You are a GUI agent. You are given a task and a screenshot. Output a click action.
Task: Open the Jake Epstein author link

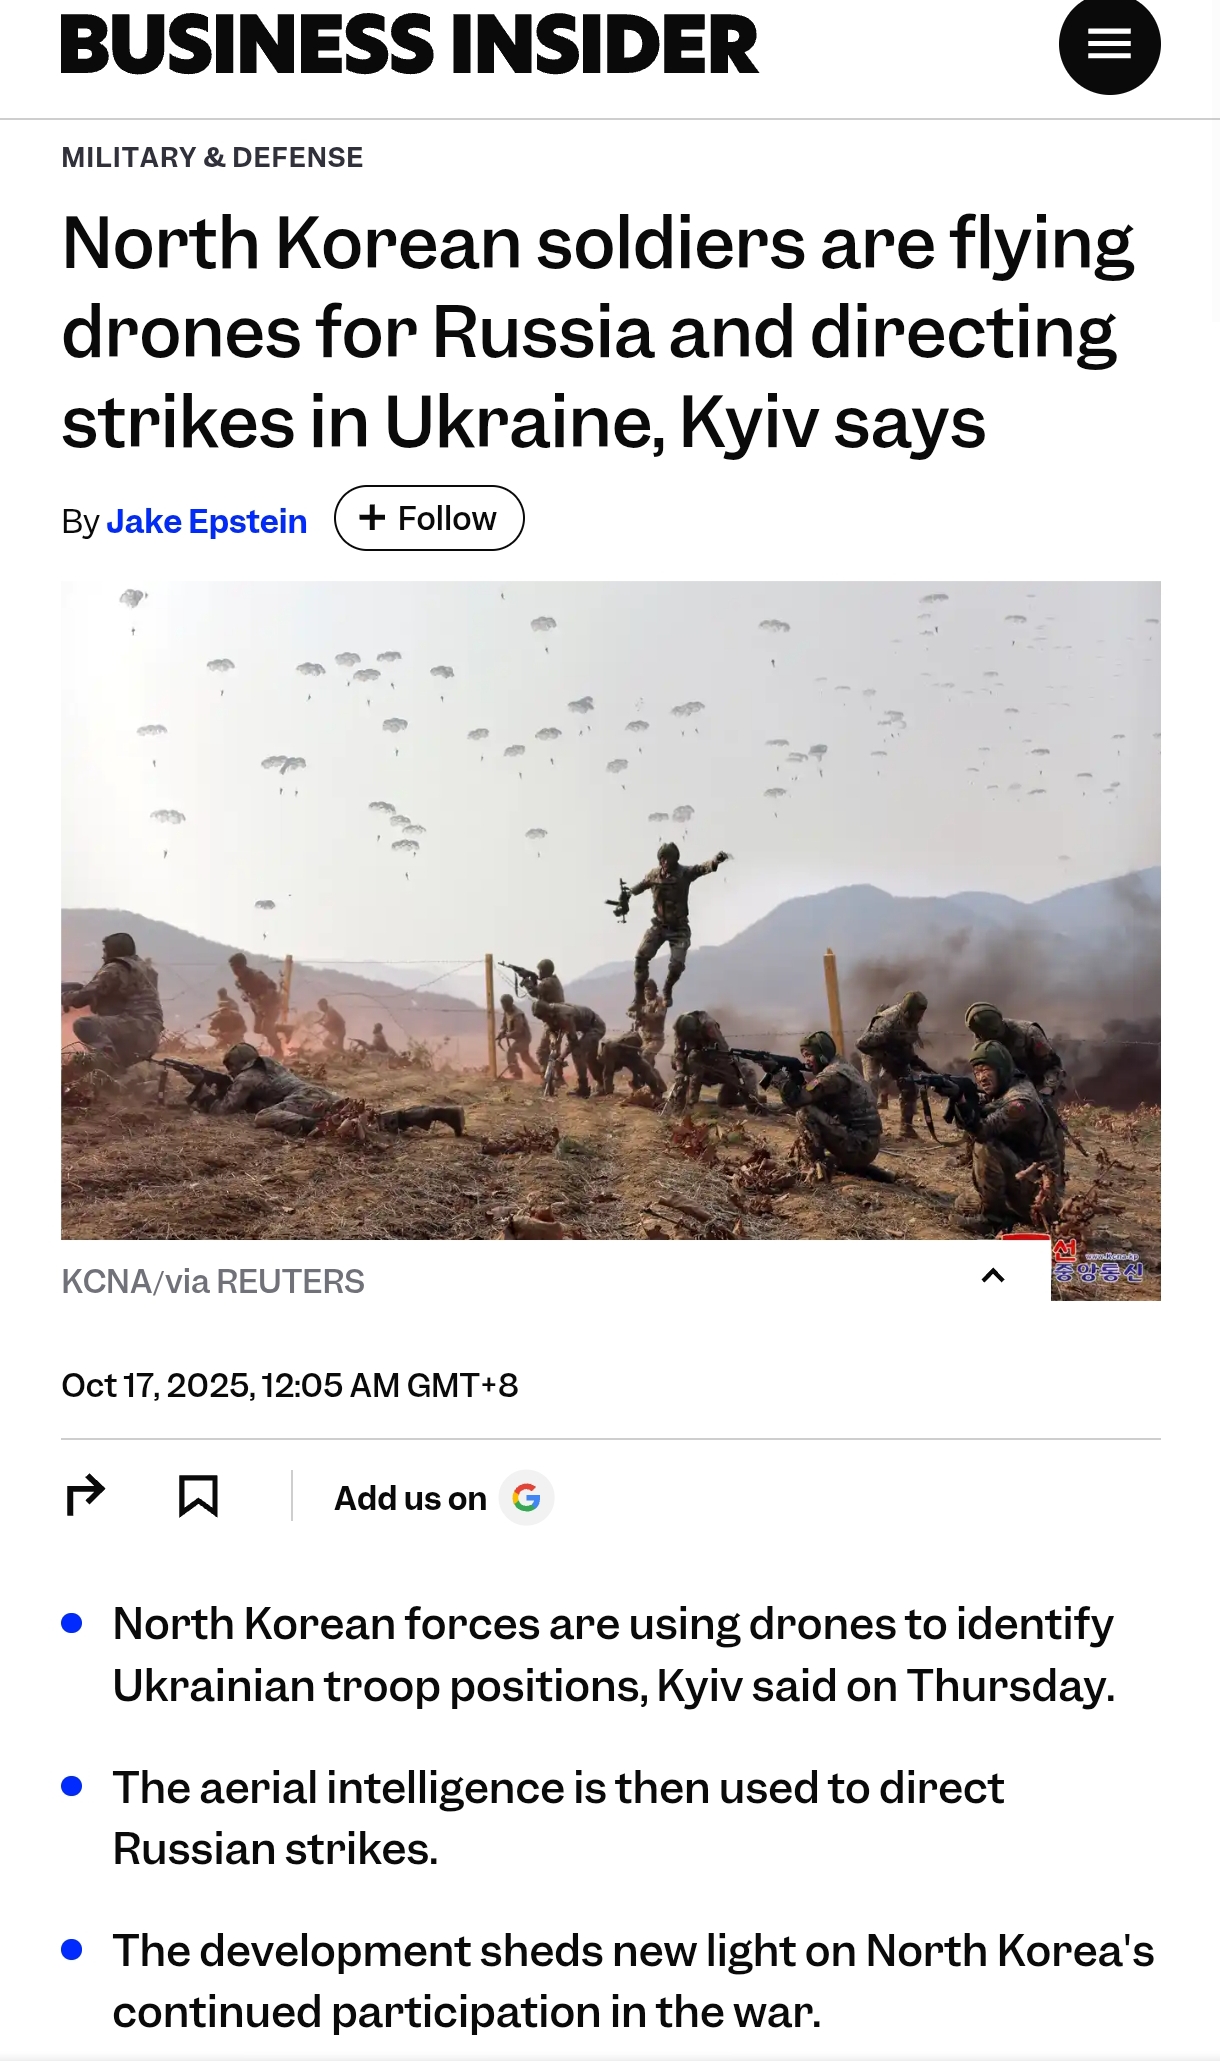207,521
